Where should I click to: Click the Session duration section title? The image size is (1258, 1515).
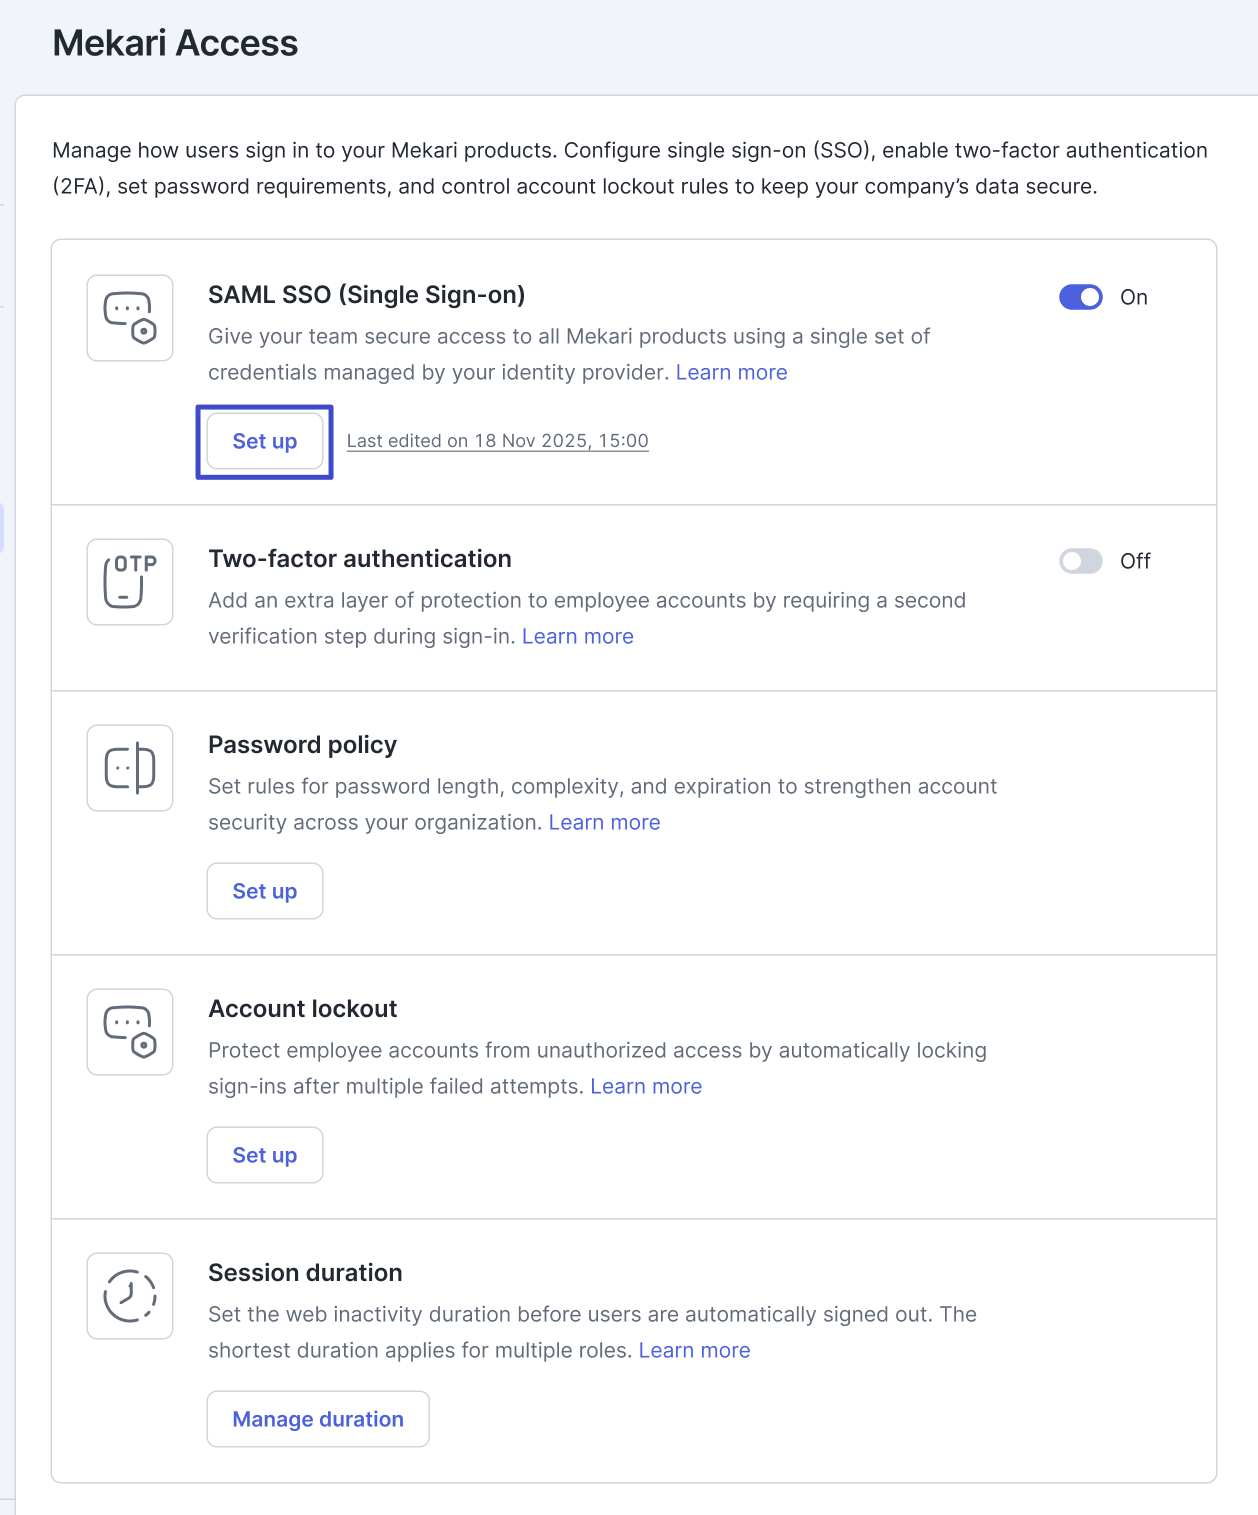tap(305, 1273)
